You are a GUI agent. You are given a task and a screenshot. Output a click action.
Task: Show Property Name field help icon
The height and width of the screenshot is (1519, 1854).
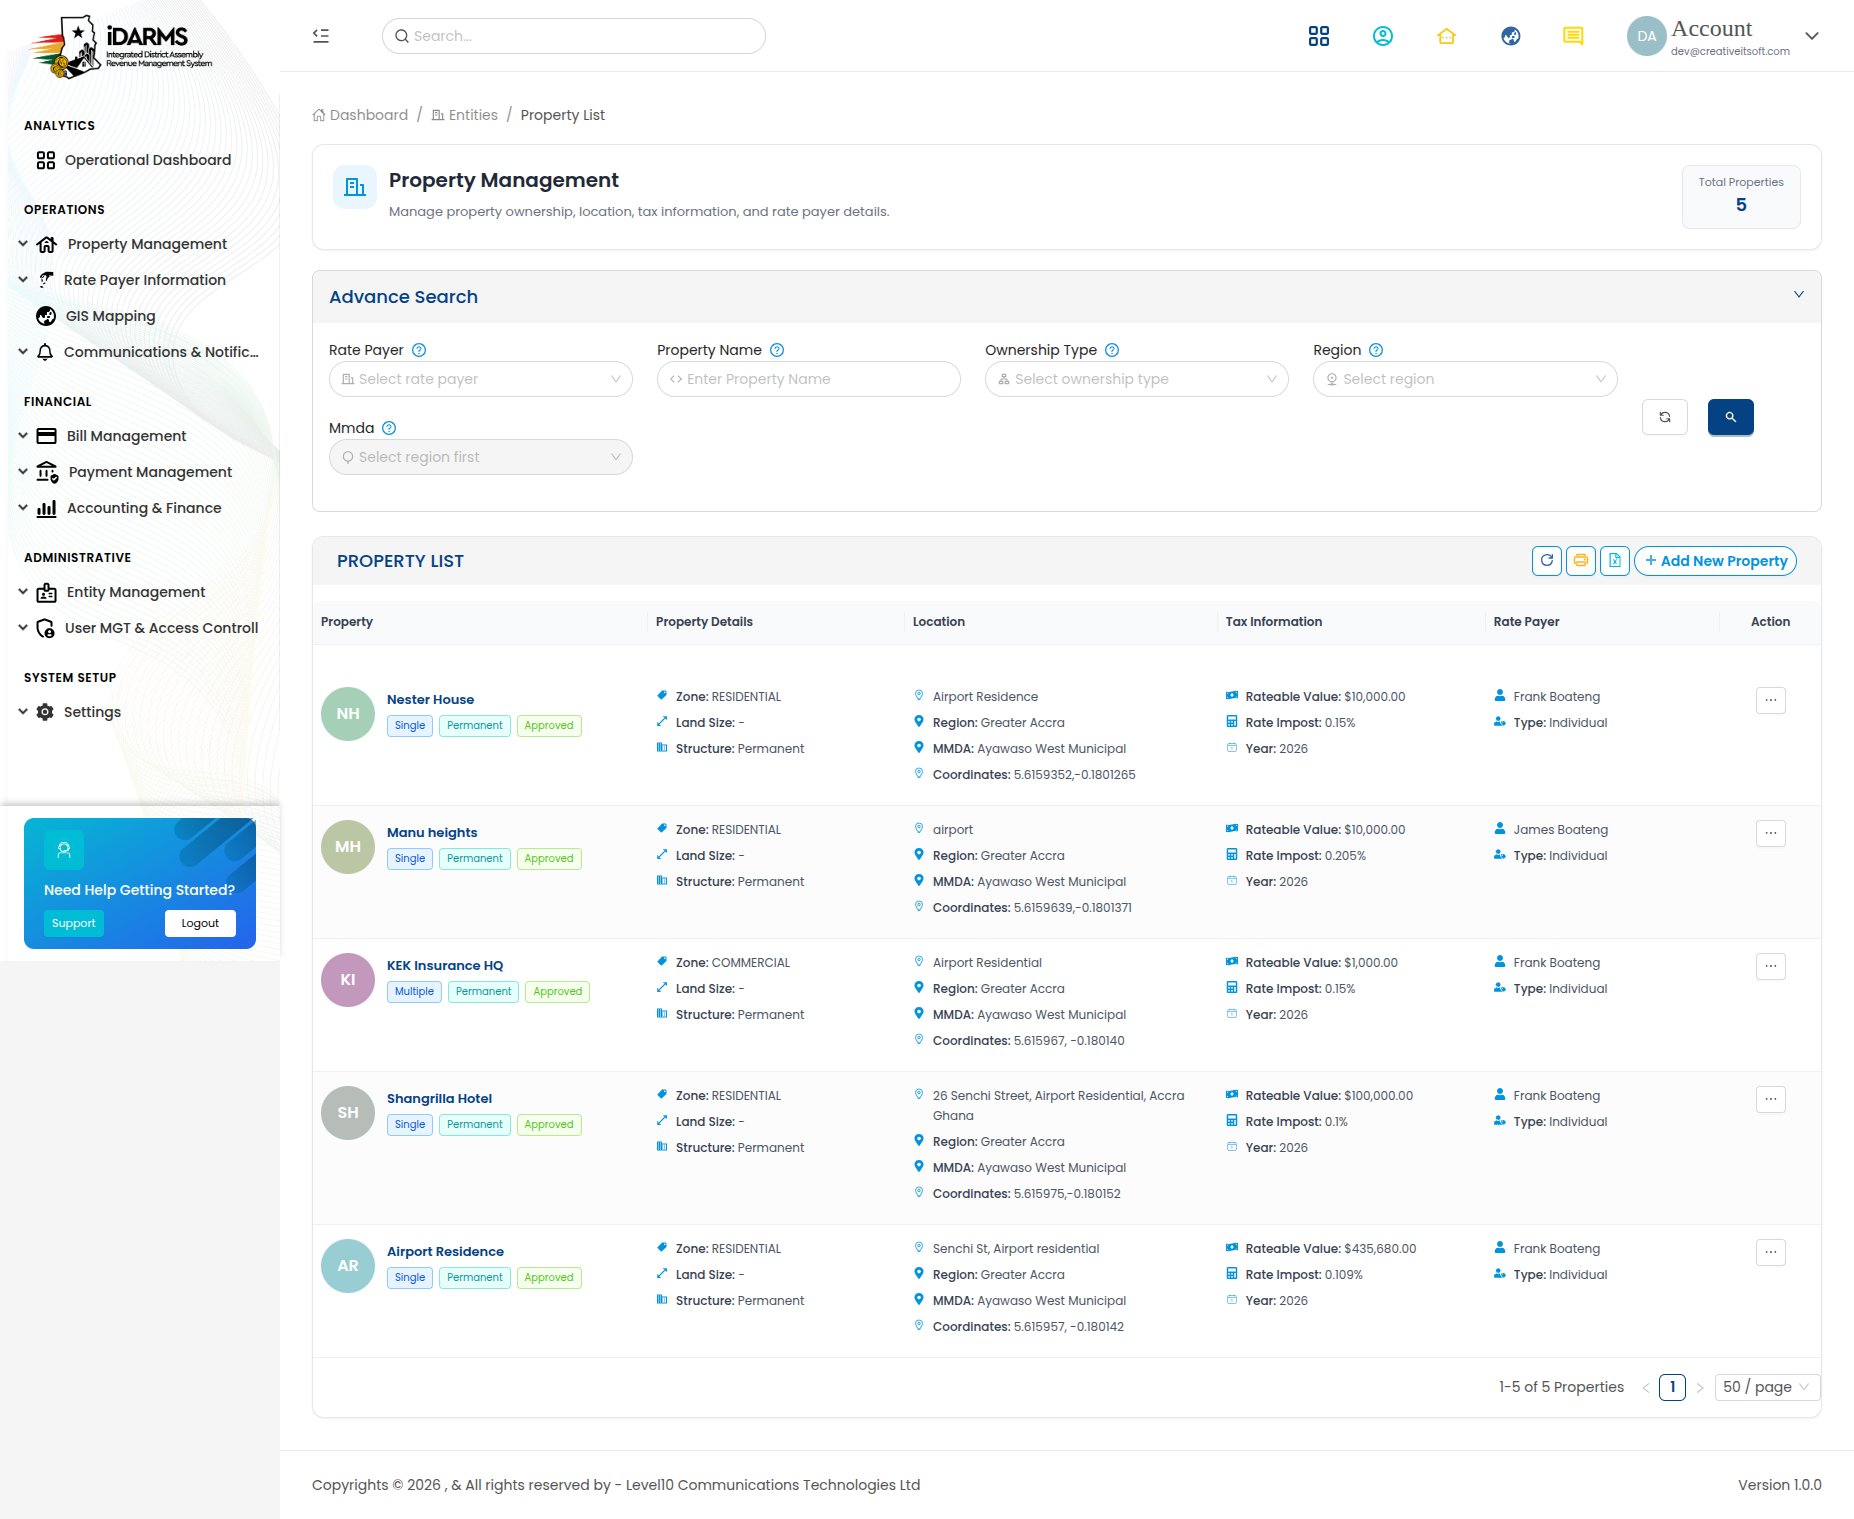(777, 350)
